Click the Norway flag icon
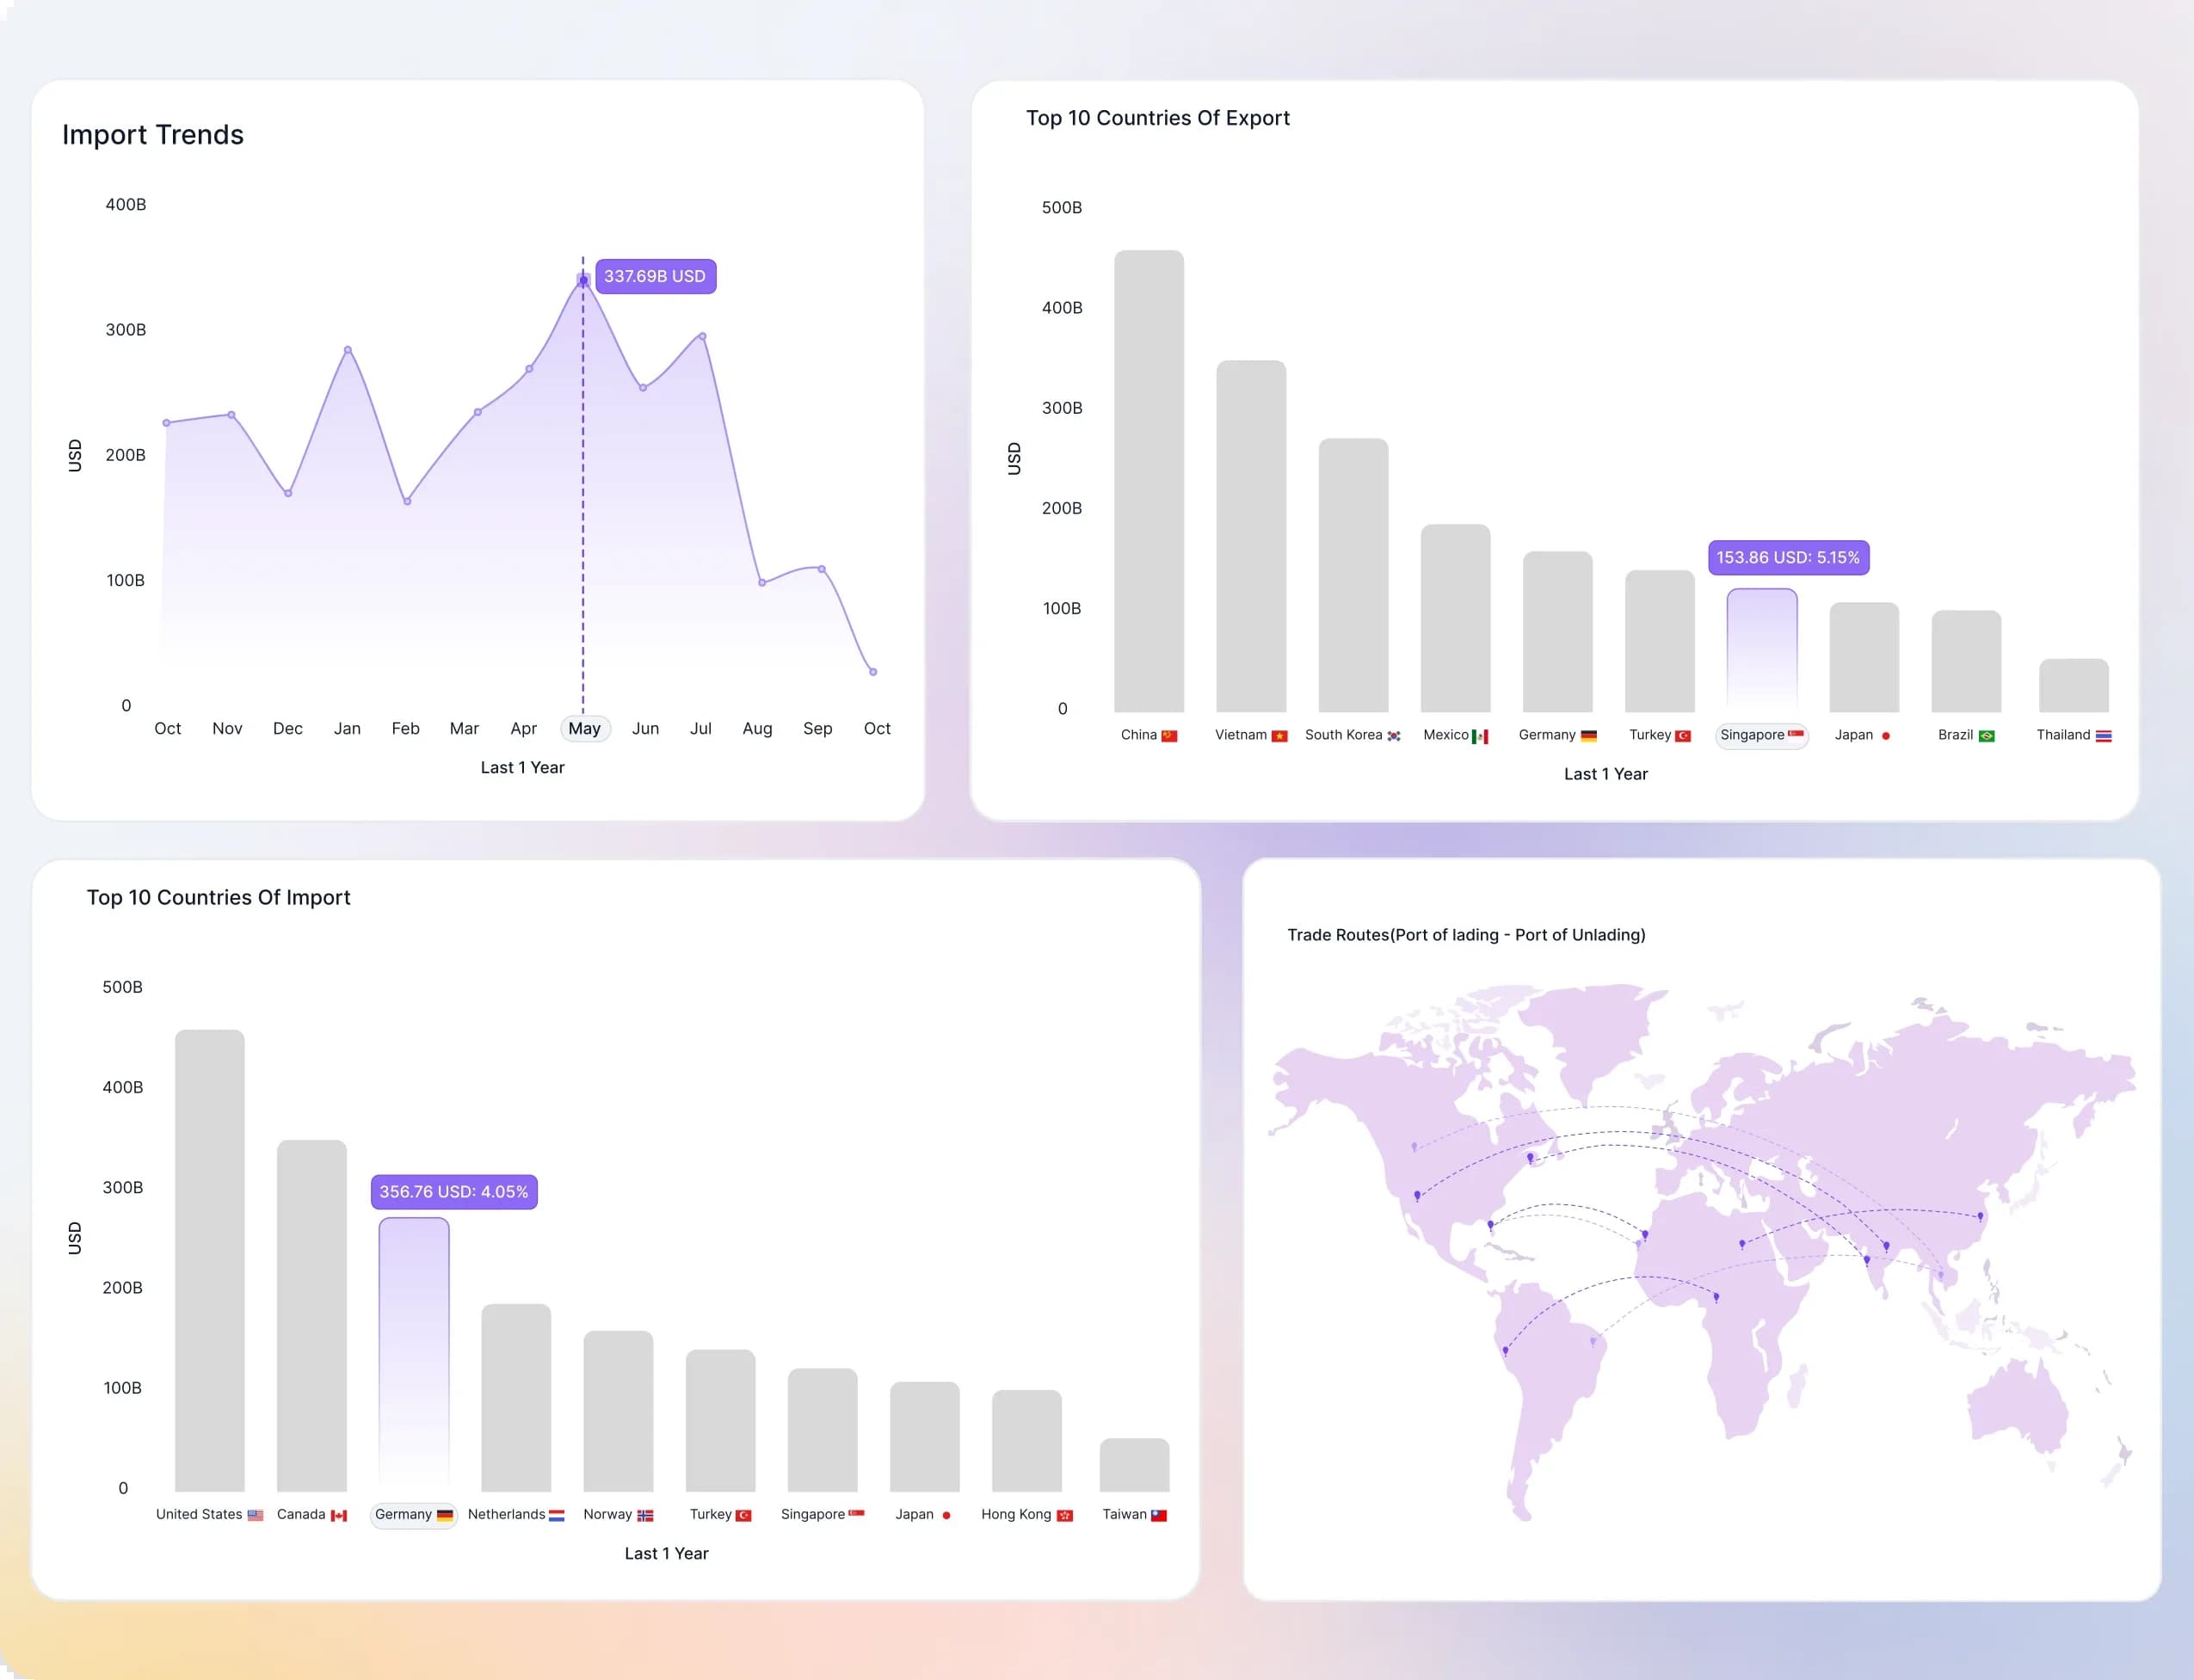2194x1680 pixels. [x=645, y=1515]
